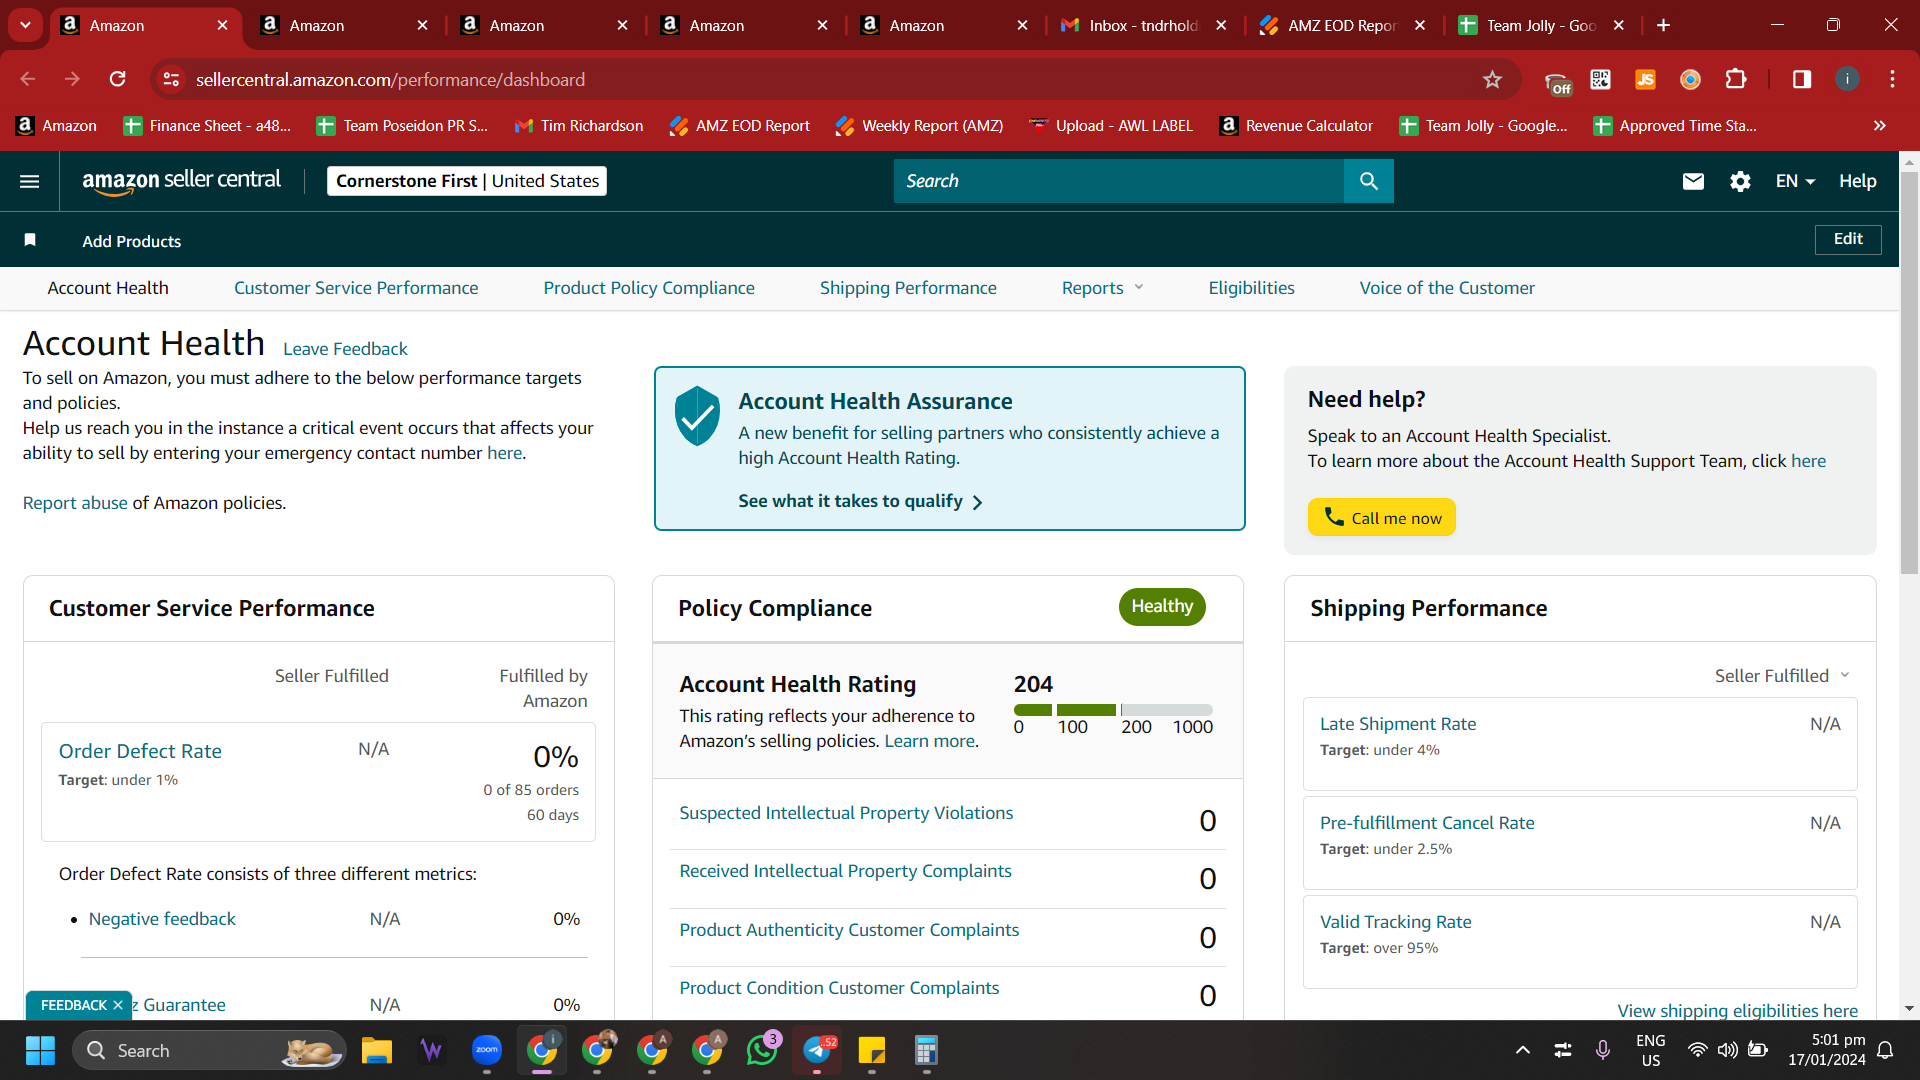Switch to the Inbox Gmail browser tab
The height and width of the screenshot is (1080, 1920).
tap(1143, 25)
